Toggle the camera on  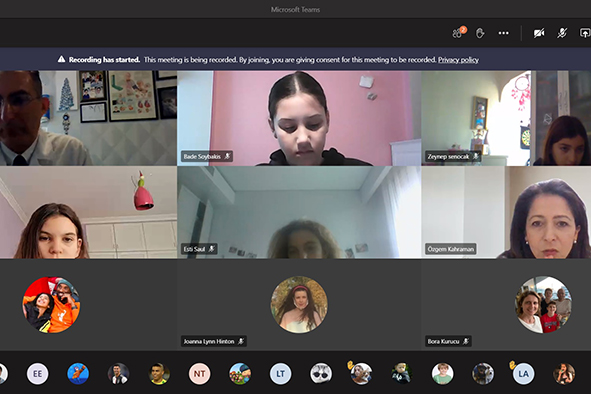coord(539,33)
